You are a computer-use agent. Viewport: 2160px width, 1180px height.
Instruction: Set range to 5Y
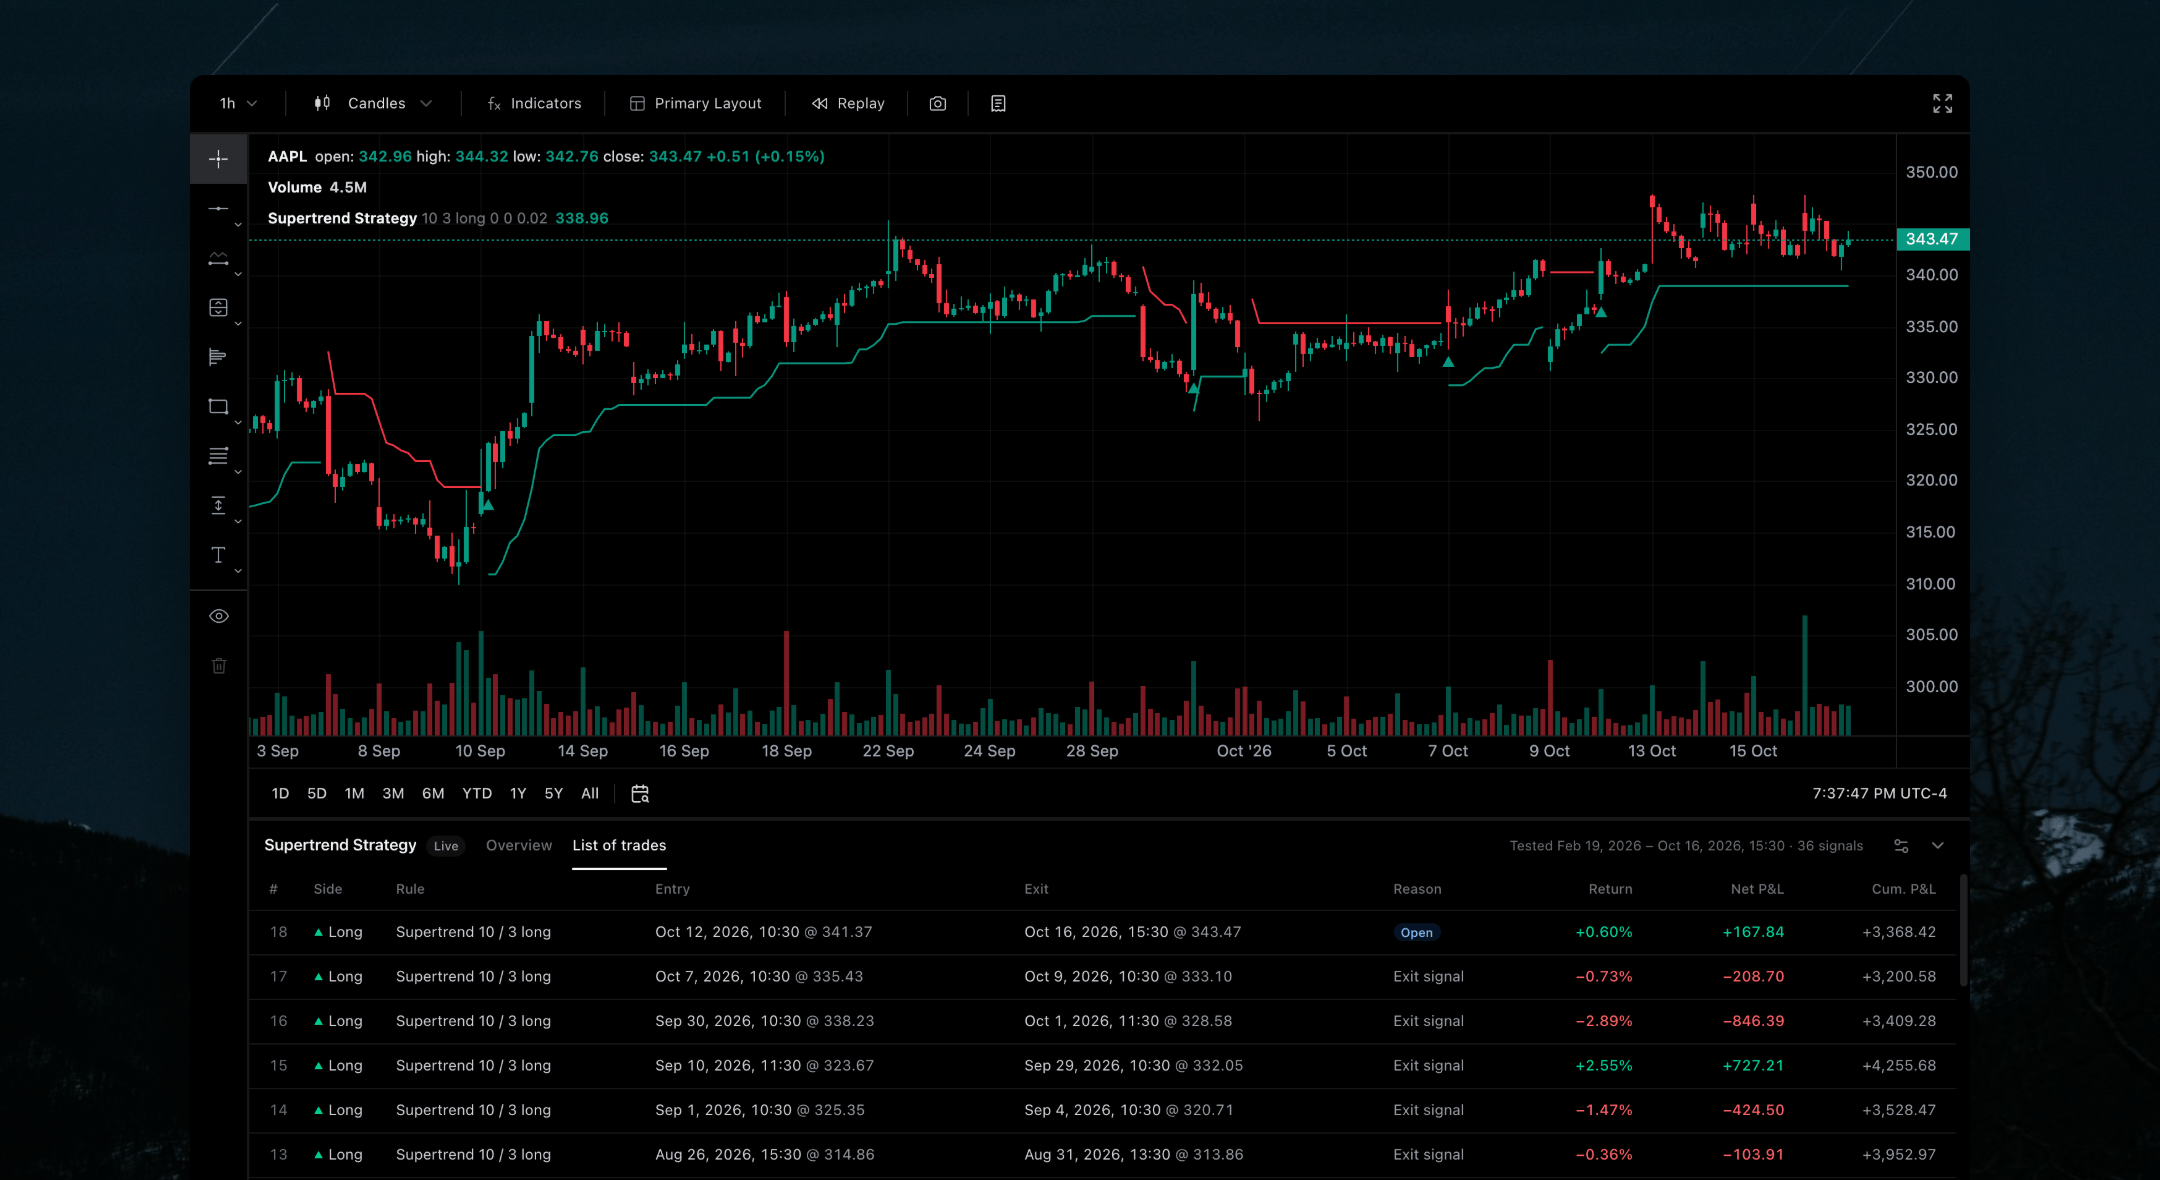553,793
